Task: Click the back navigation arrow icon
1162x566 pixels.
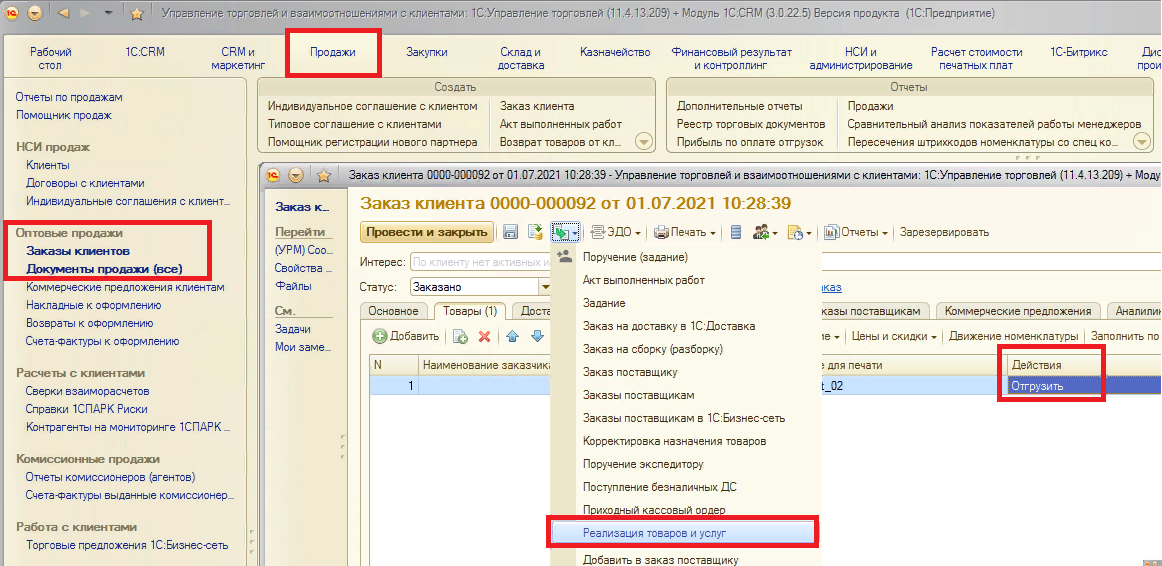Action: tap(64, 14)
